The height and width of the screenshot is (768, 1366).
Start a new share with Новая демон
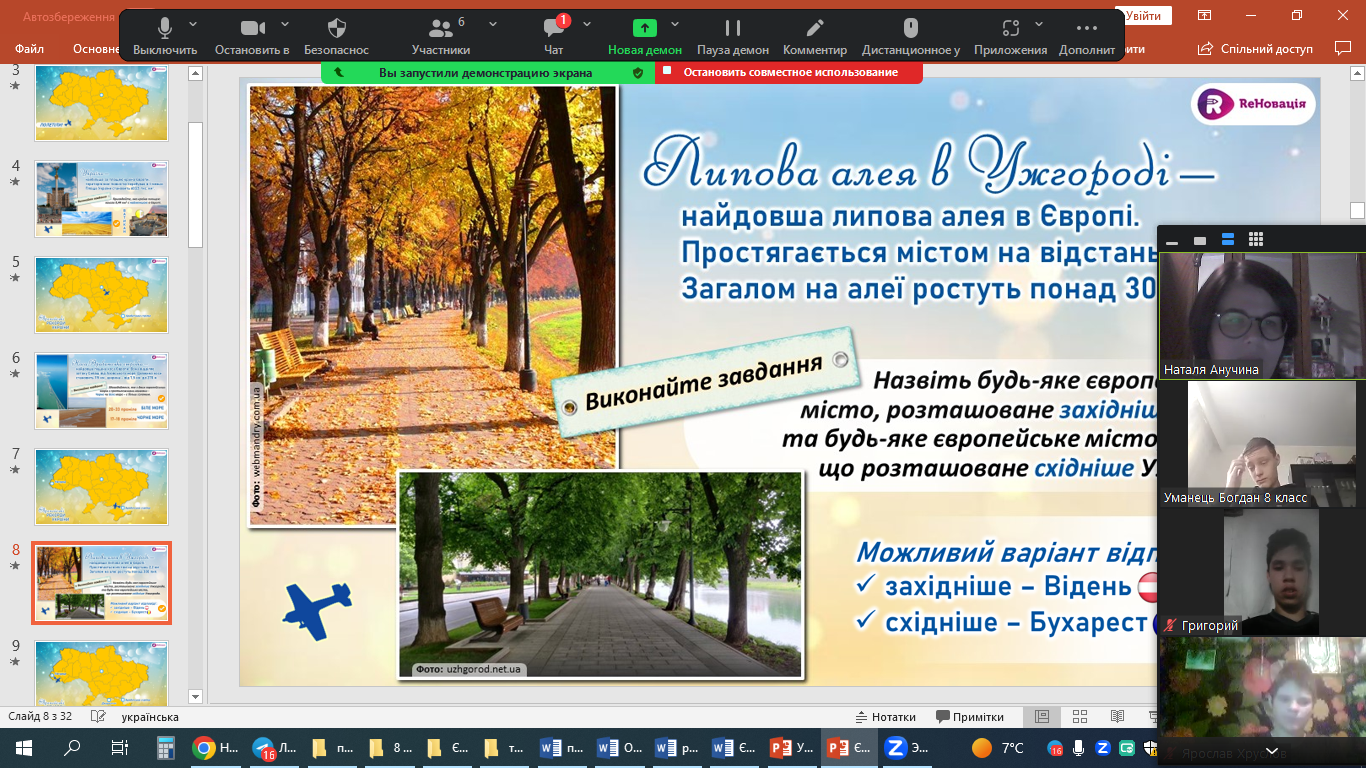(645, 36)
